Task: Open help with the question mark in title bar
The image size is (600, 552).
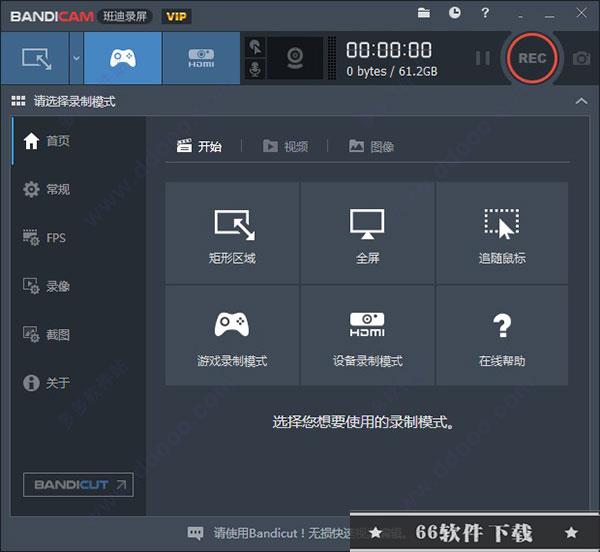Action: (485, 13)
